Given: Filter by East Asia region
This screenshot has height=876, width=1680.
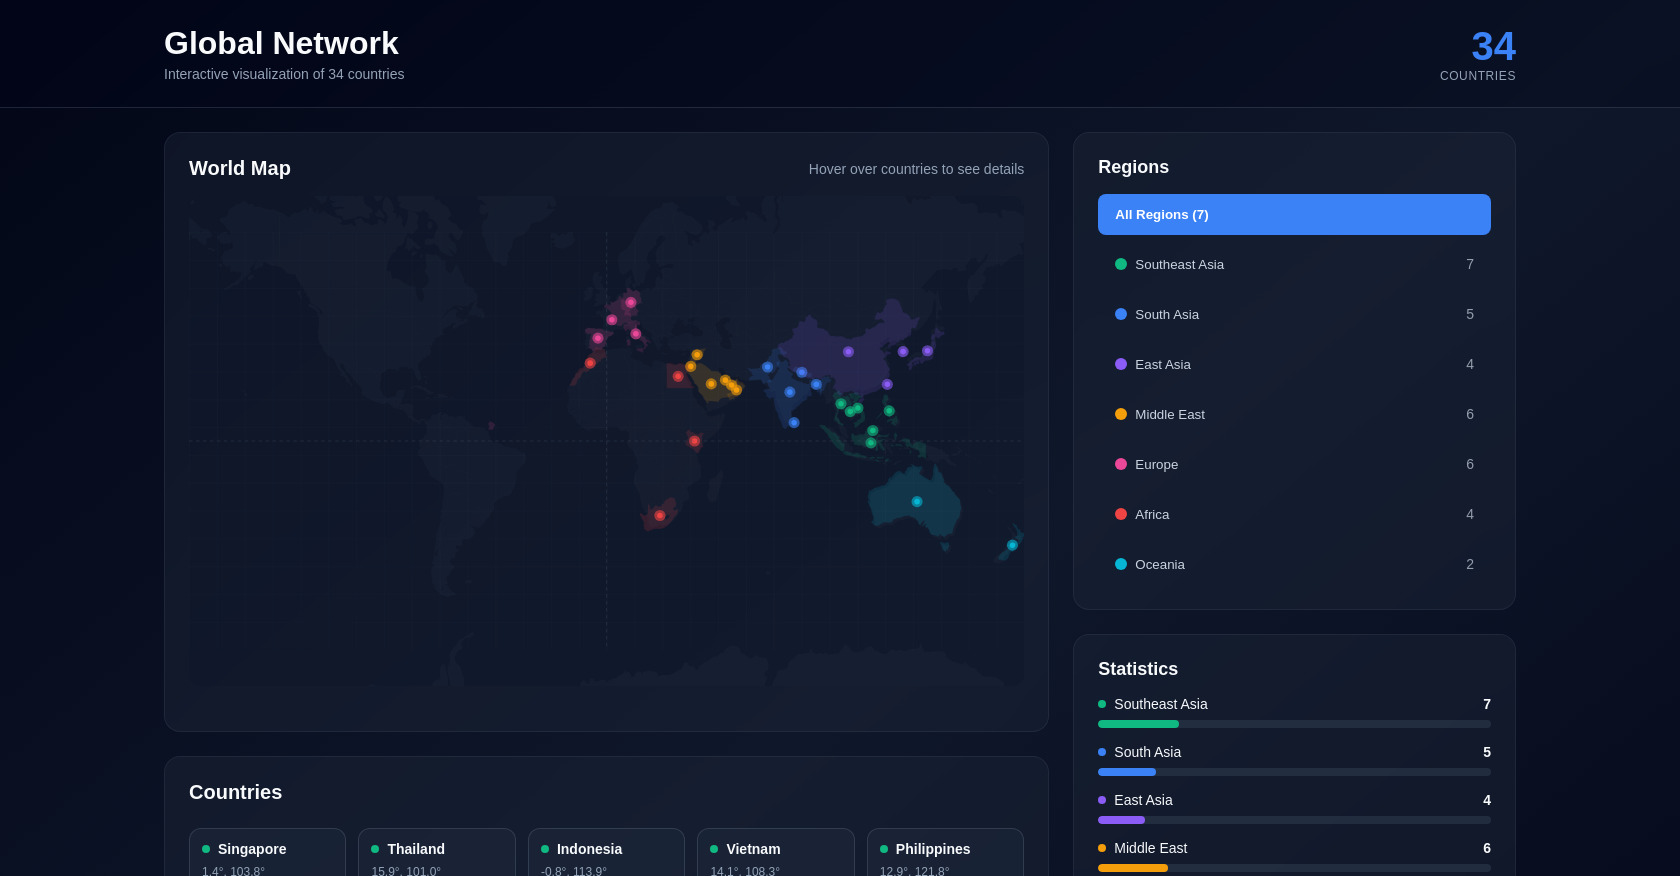Looking at the screenshot, I should (1294, 364).
